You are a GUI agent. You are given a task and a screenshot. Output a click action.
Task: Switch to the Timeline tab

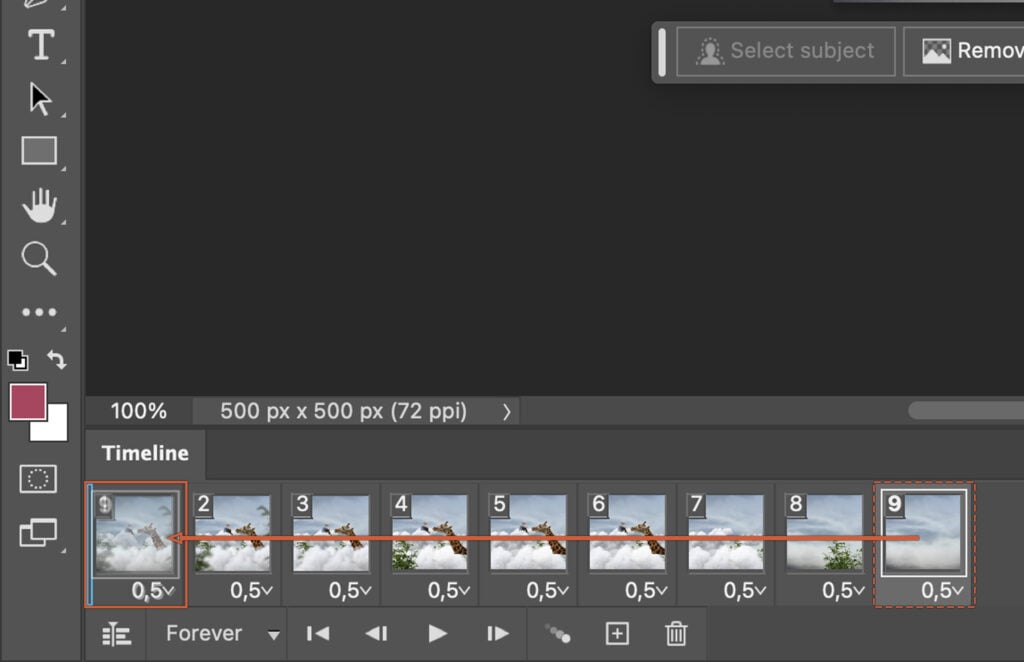pos(144,453)
